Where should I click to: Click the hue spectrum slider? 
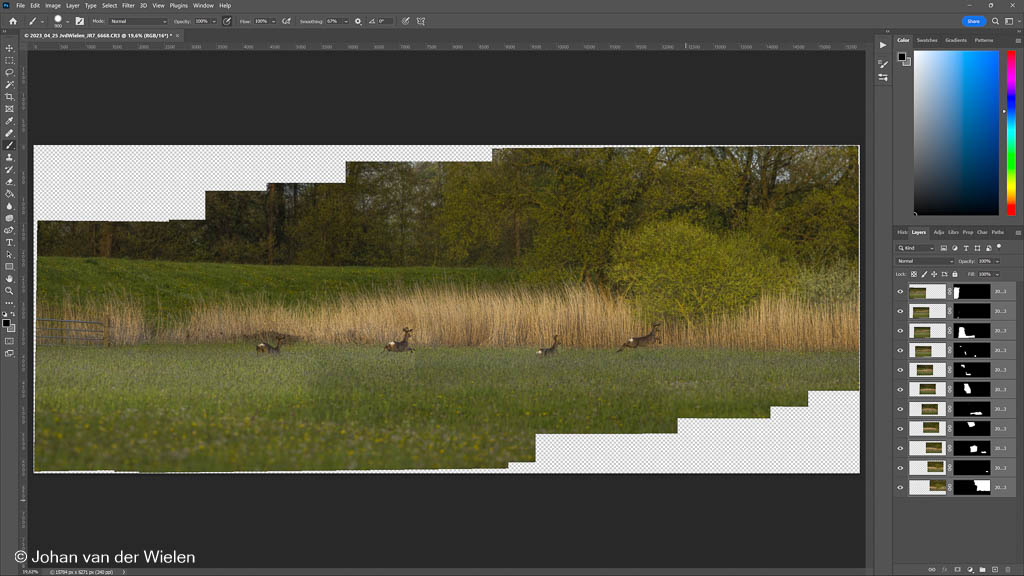(1011, 132)
